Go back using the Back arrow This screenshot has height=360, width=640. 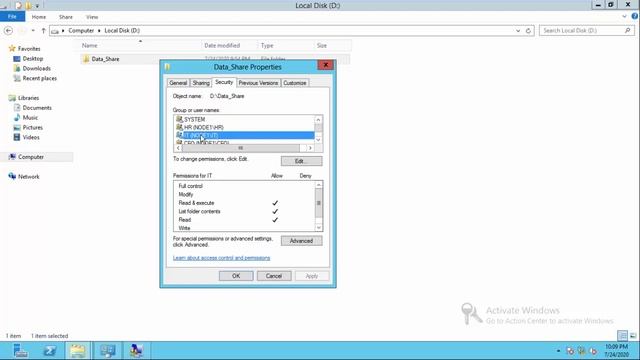point(8,31)
